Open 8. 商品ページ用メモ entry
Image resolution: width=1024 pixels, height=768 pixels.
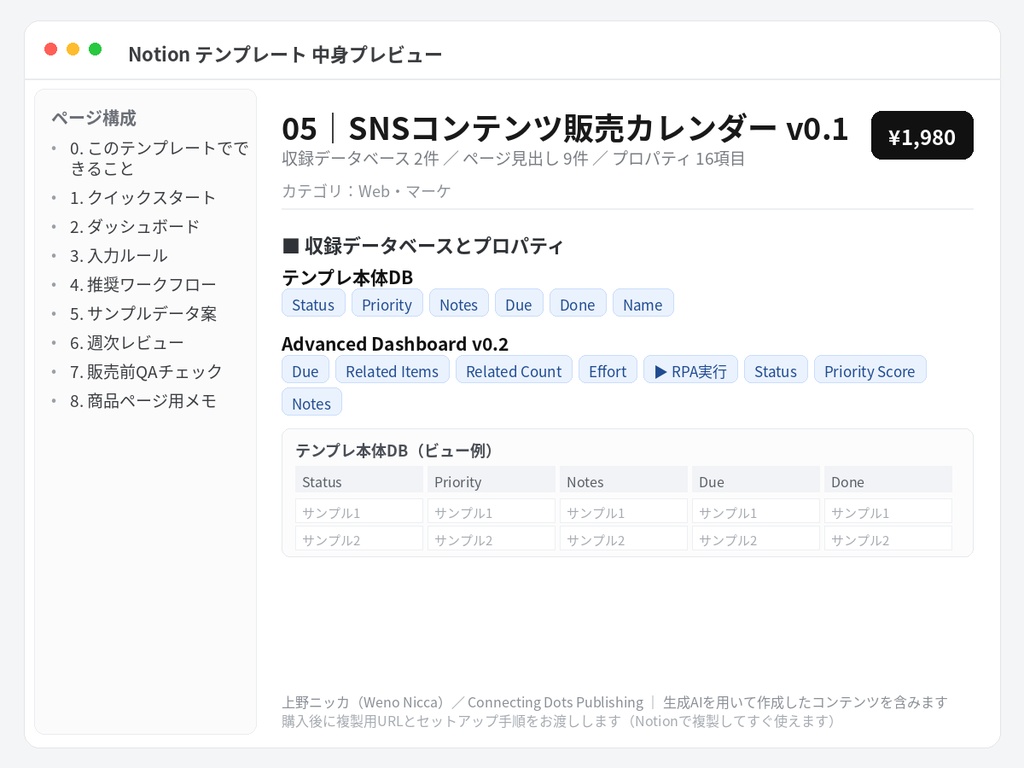coord(142,401)
